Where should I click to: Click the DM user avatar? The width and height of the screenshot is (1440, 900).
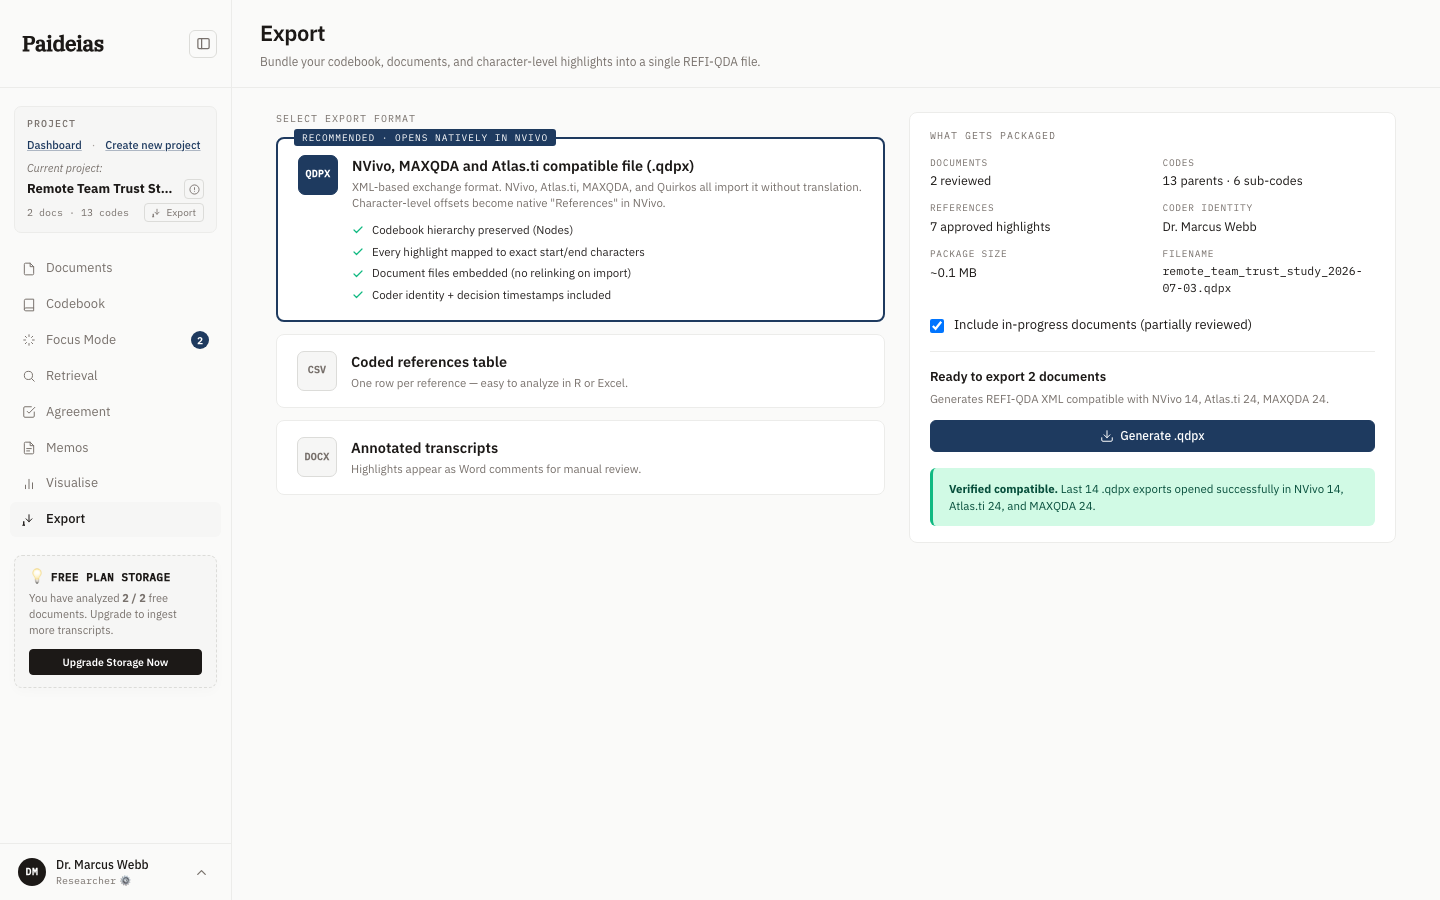(32, 872)
